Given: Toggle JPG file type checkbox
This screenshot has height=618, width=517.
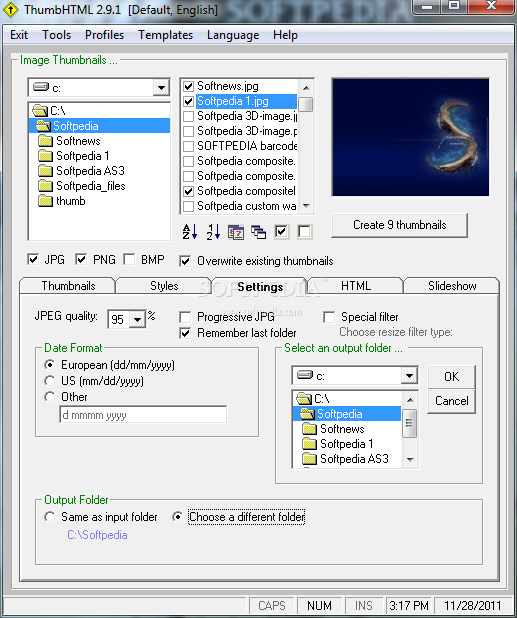Looking at the screenshot, I should point(33,260).
